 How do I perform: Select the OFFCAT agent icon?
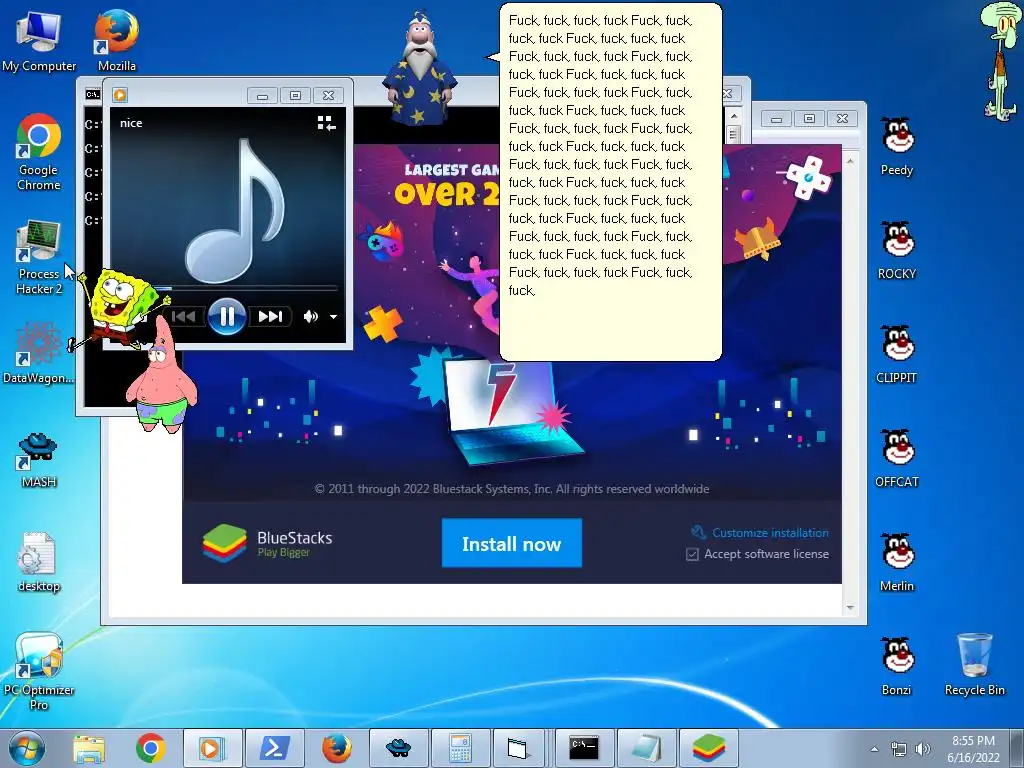(897, 458)
